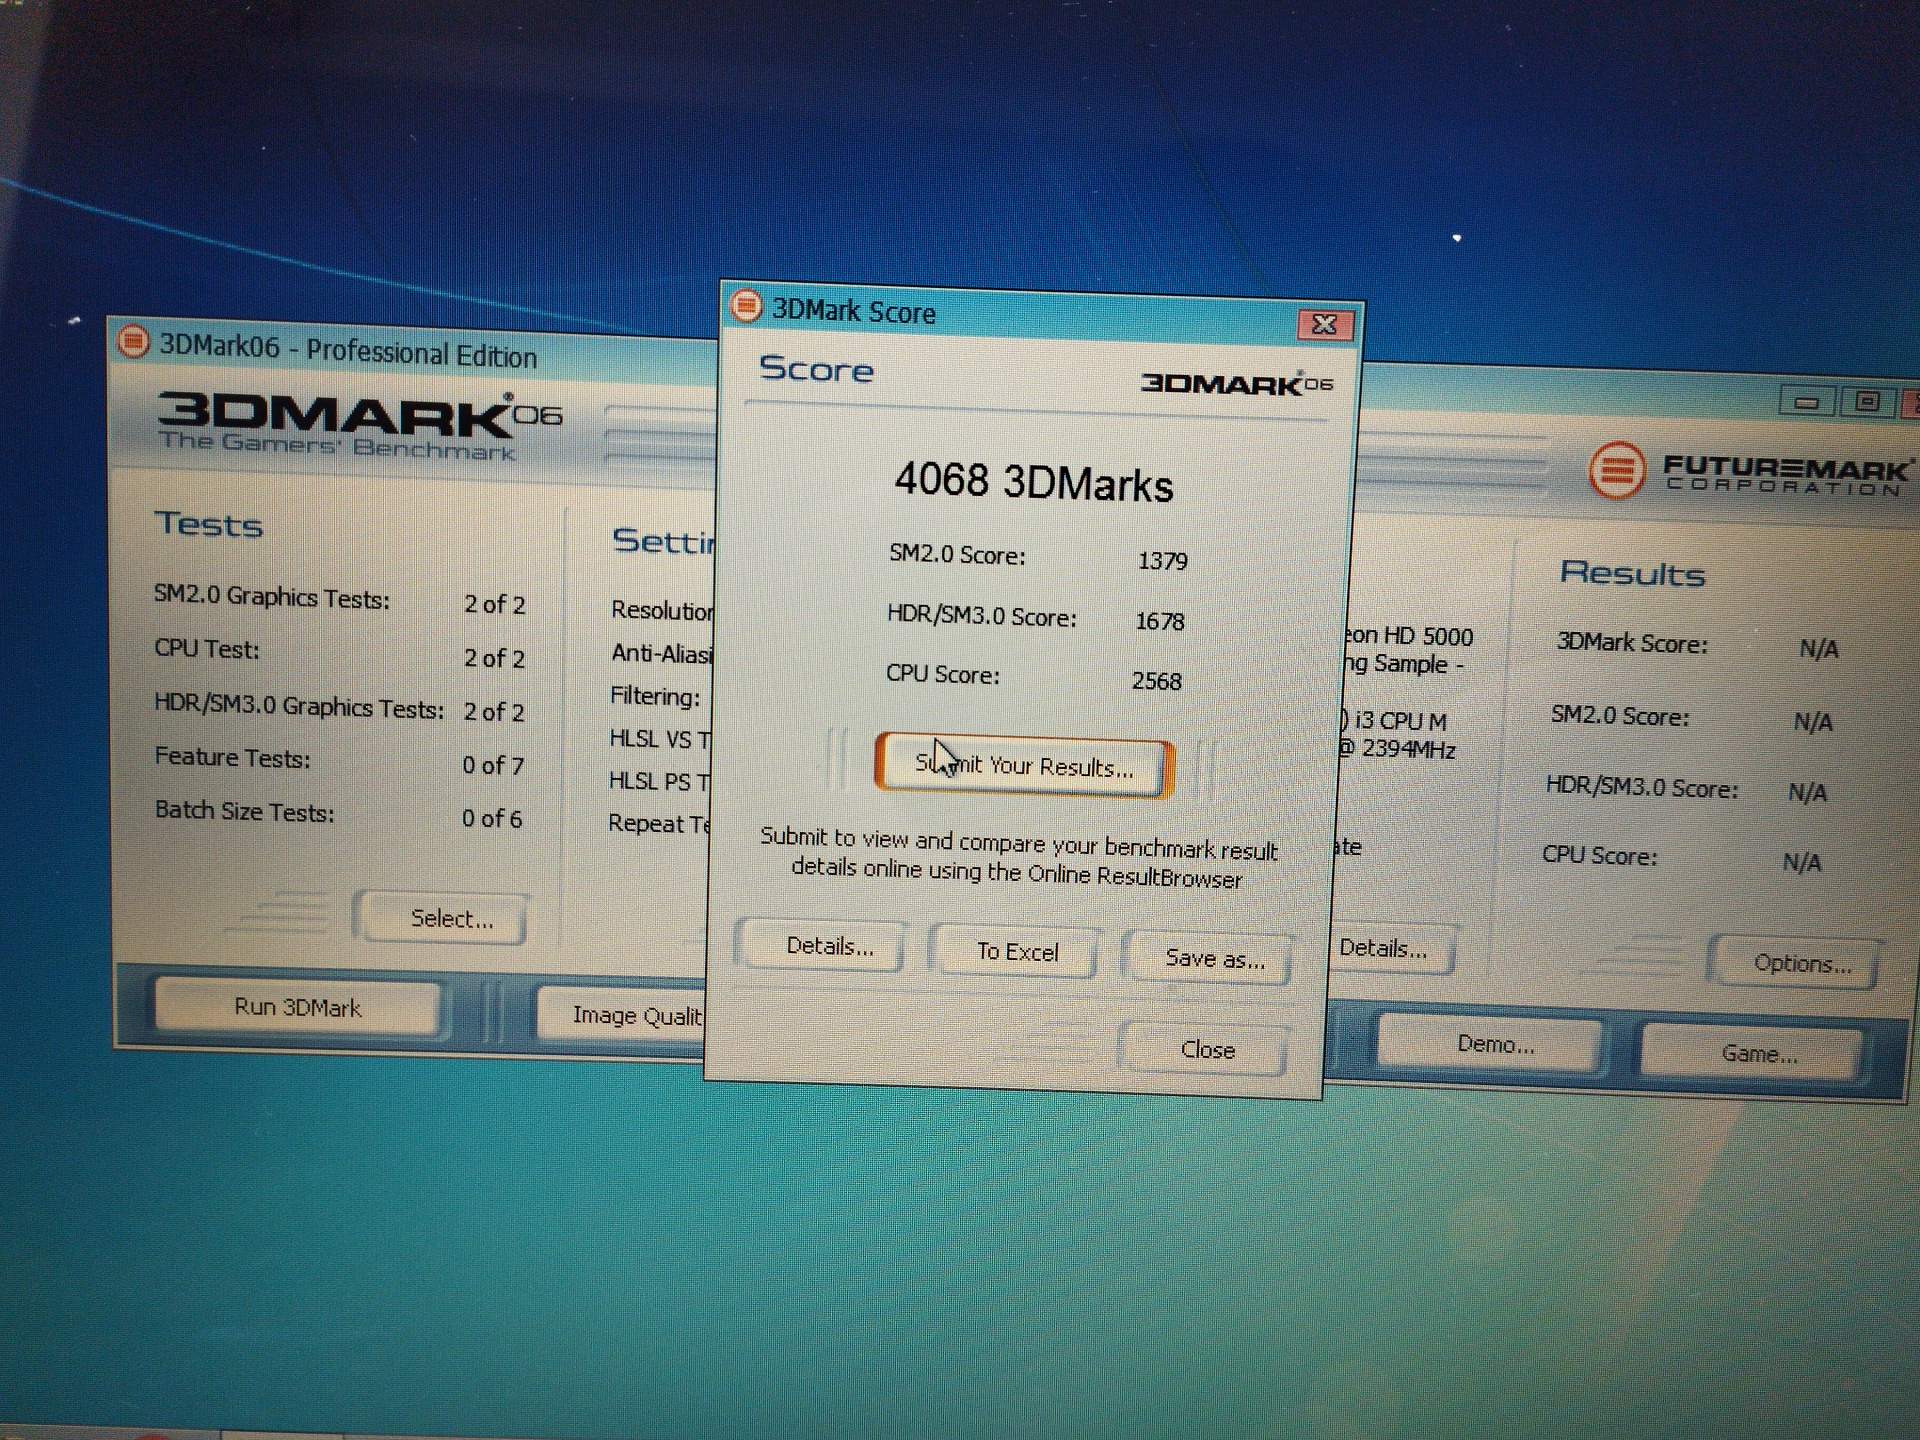Click HDR/SM3.0 Score N/A in Results
Viewport: 1920px width, 1440px height.
[x=1807, y=793]
